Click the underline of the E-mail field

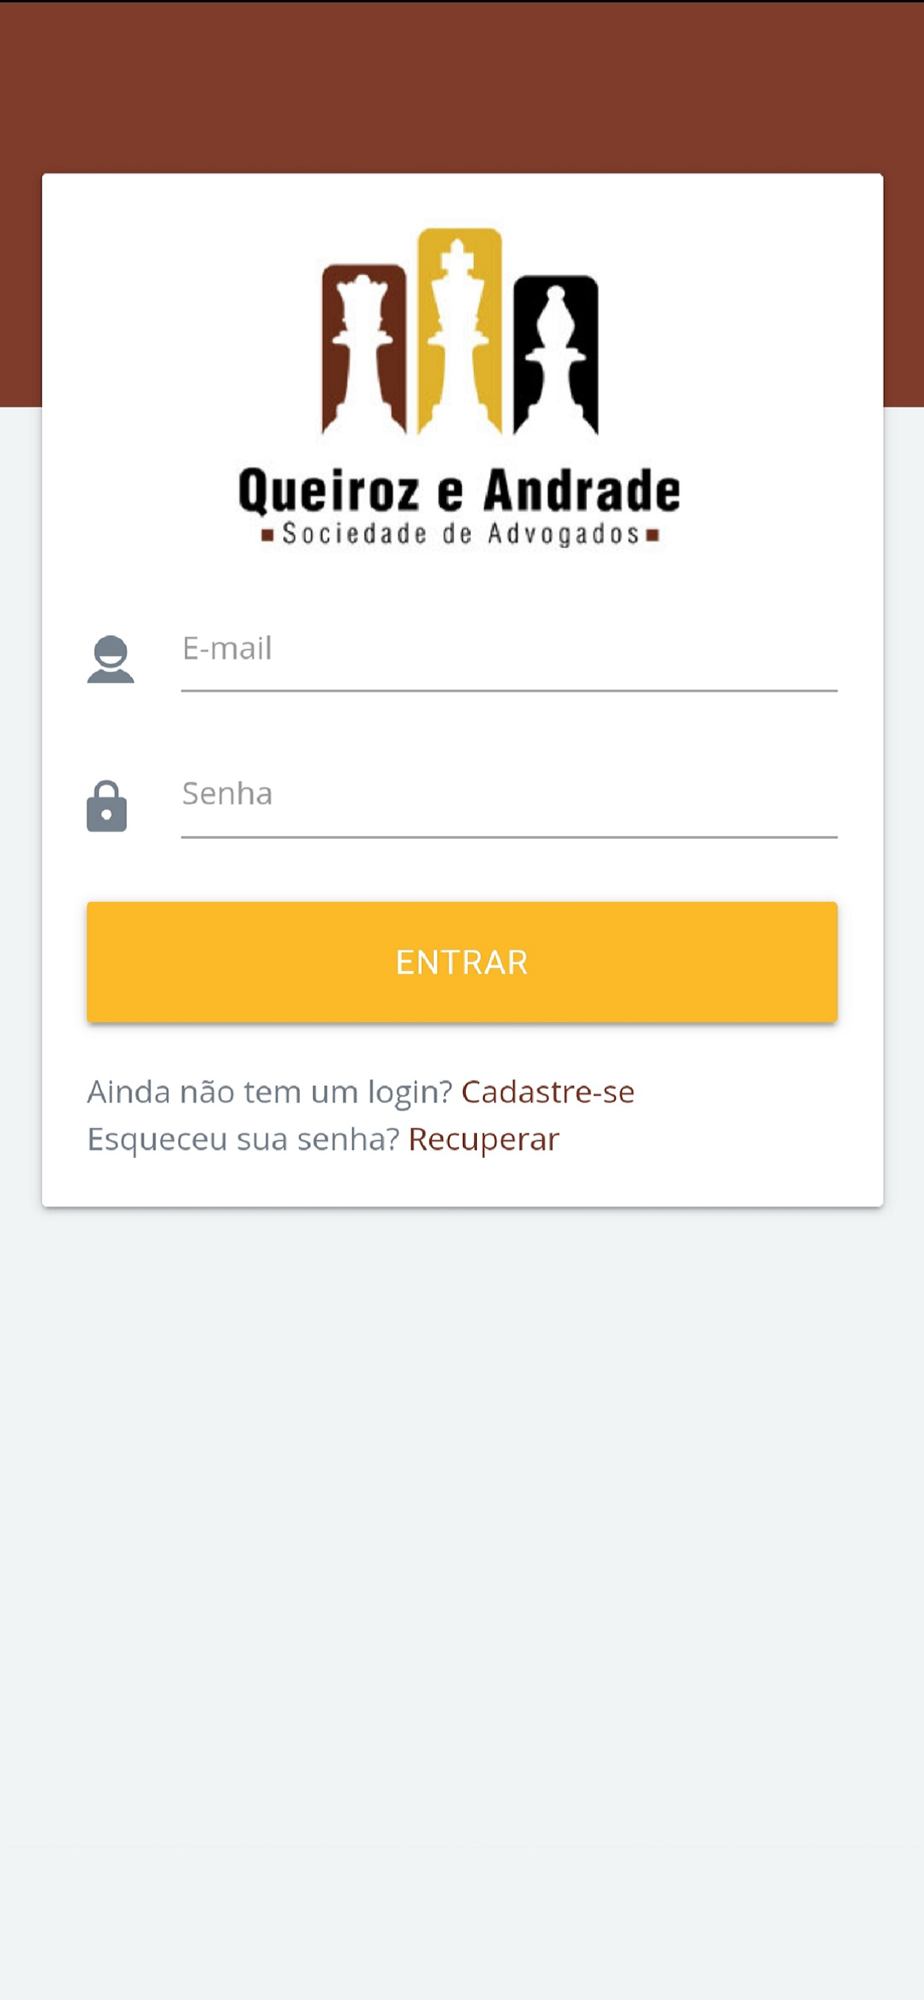509,690
